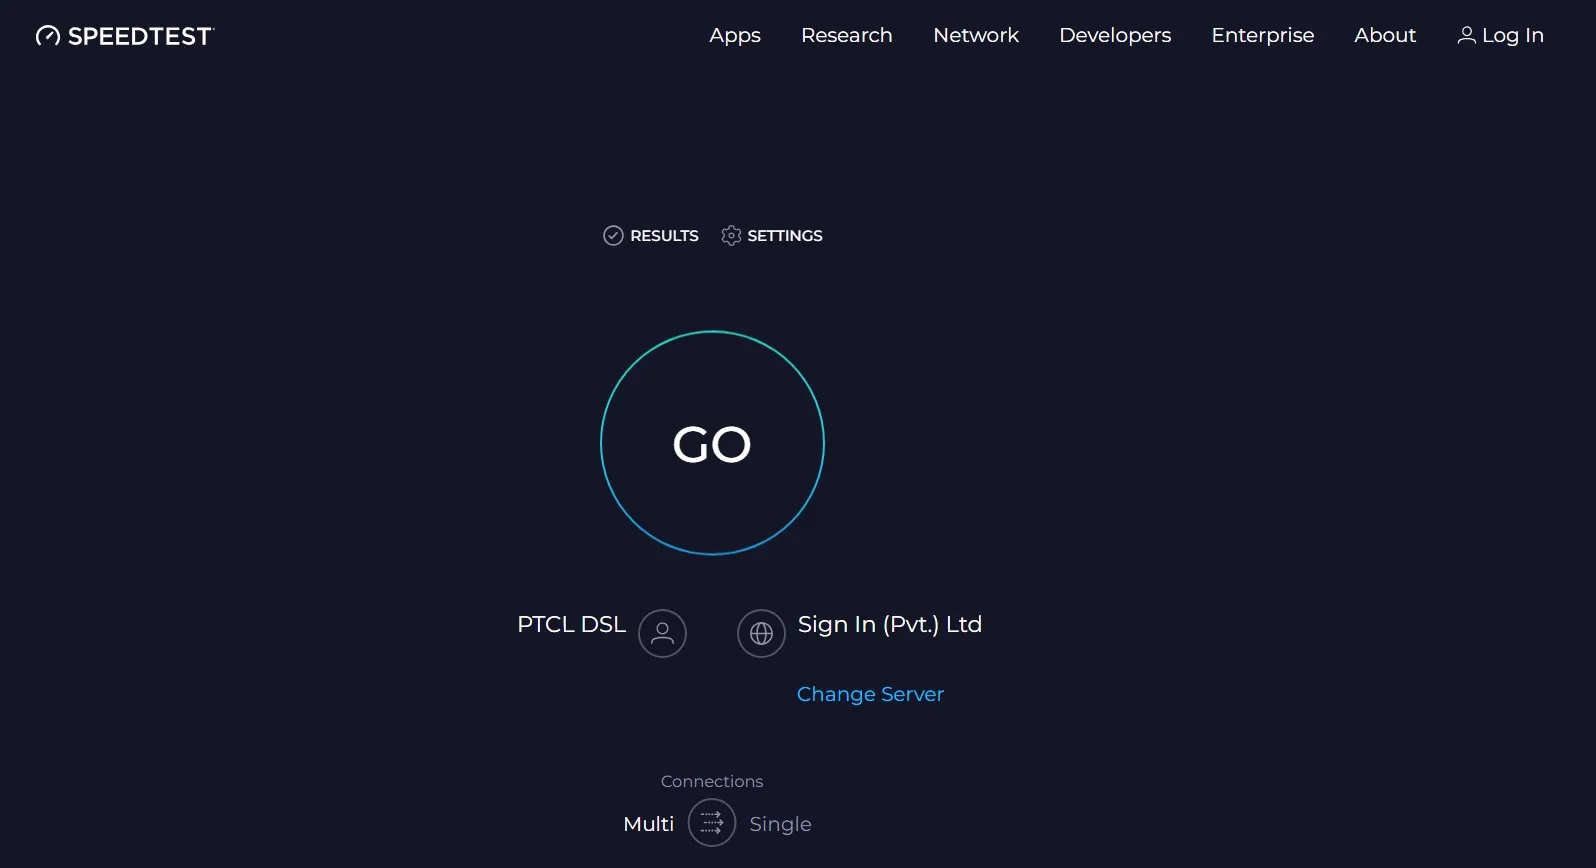Viewport: 1596px width, 868px height.
Task: Click the user icon beside PTCL DSL
Action: (662, 634)
